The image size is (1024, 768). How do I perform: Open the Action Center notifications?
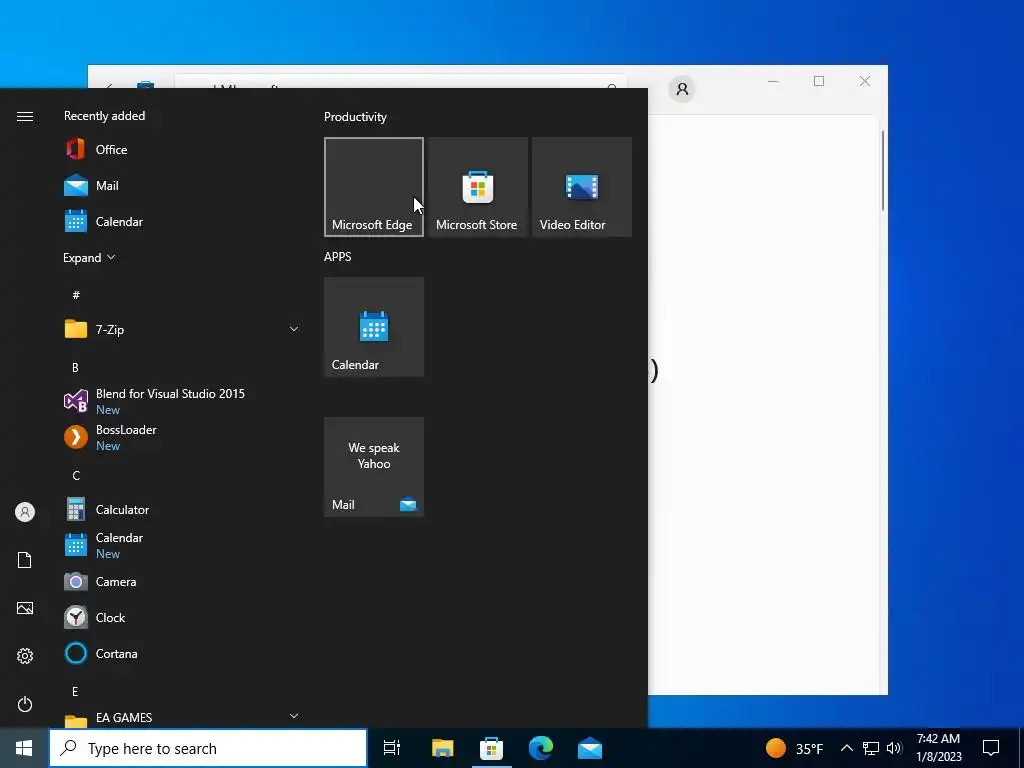[991, 748]
